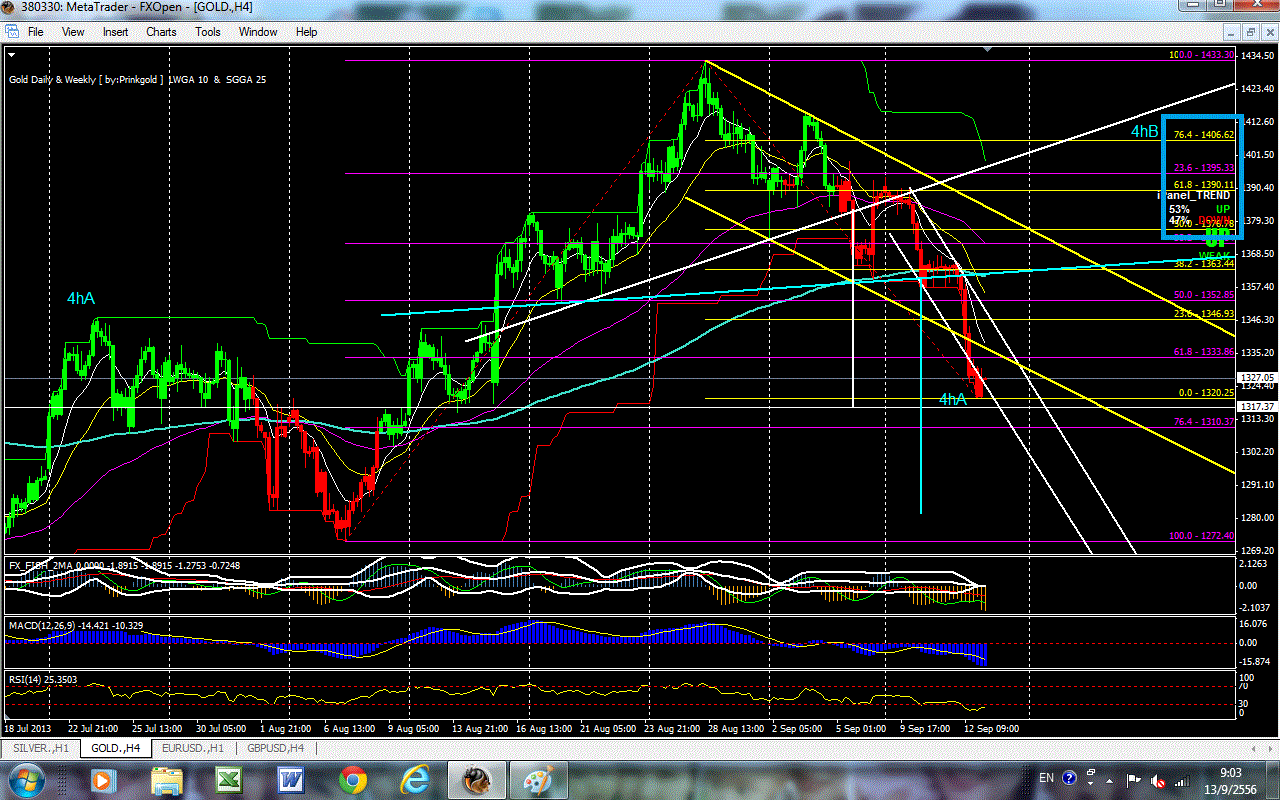Click the '4hB' chart label
1280x800 pixels.
[1145, 132]
